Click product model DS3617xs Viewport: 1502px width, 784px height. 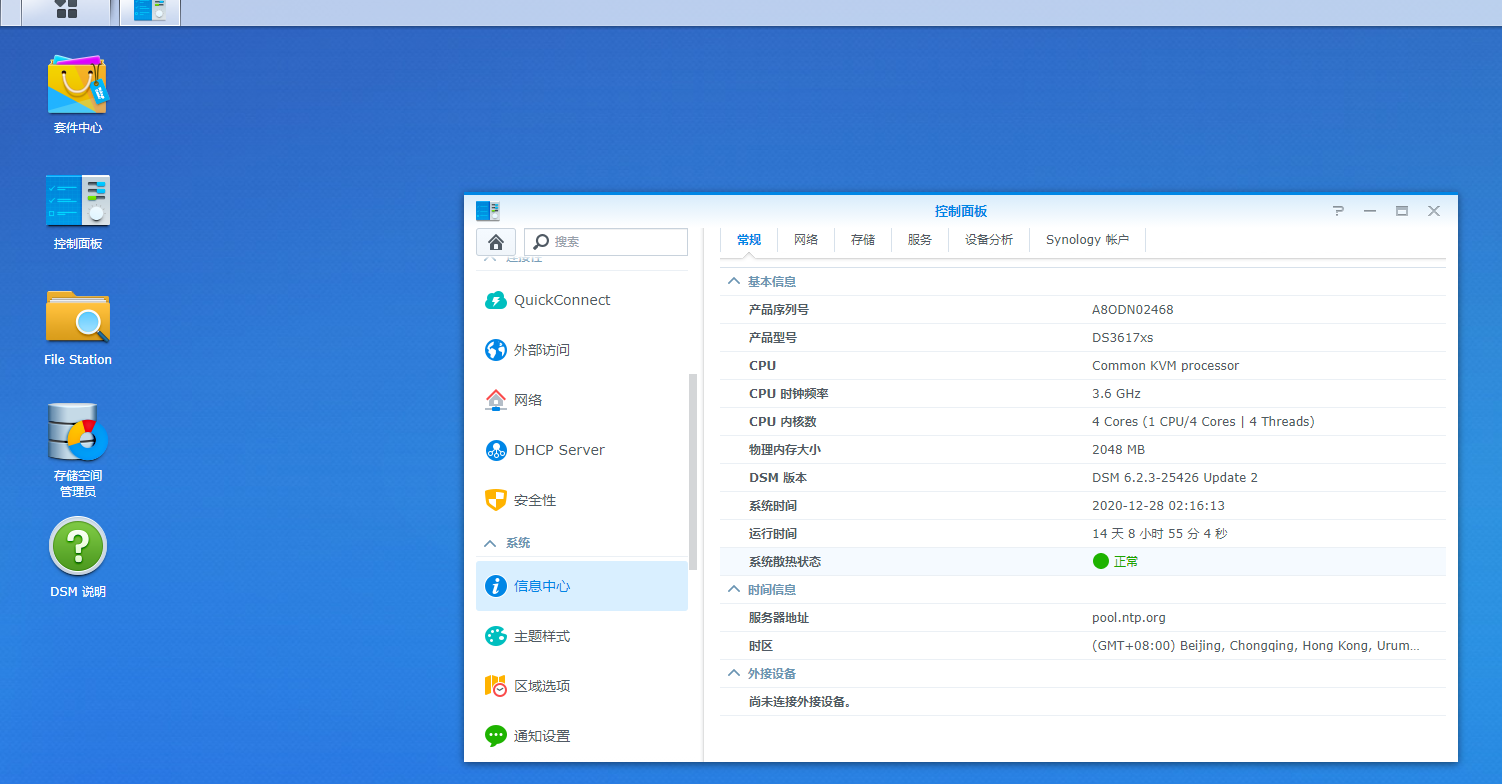(1122, 338)
